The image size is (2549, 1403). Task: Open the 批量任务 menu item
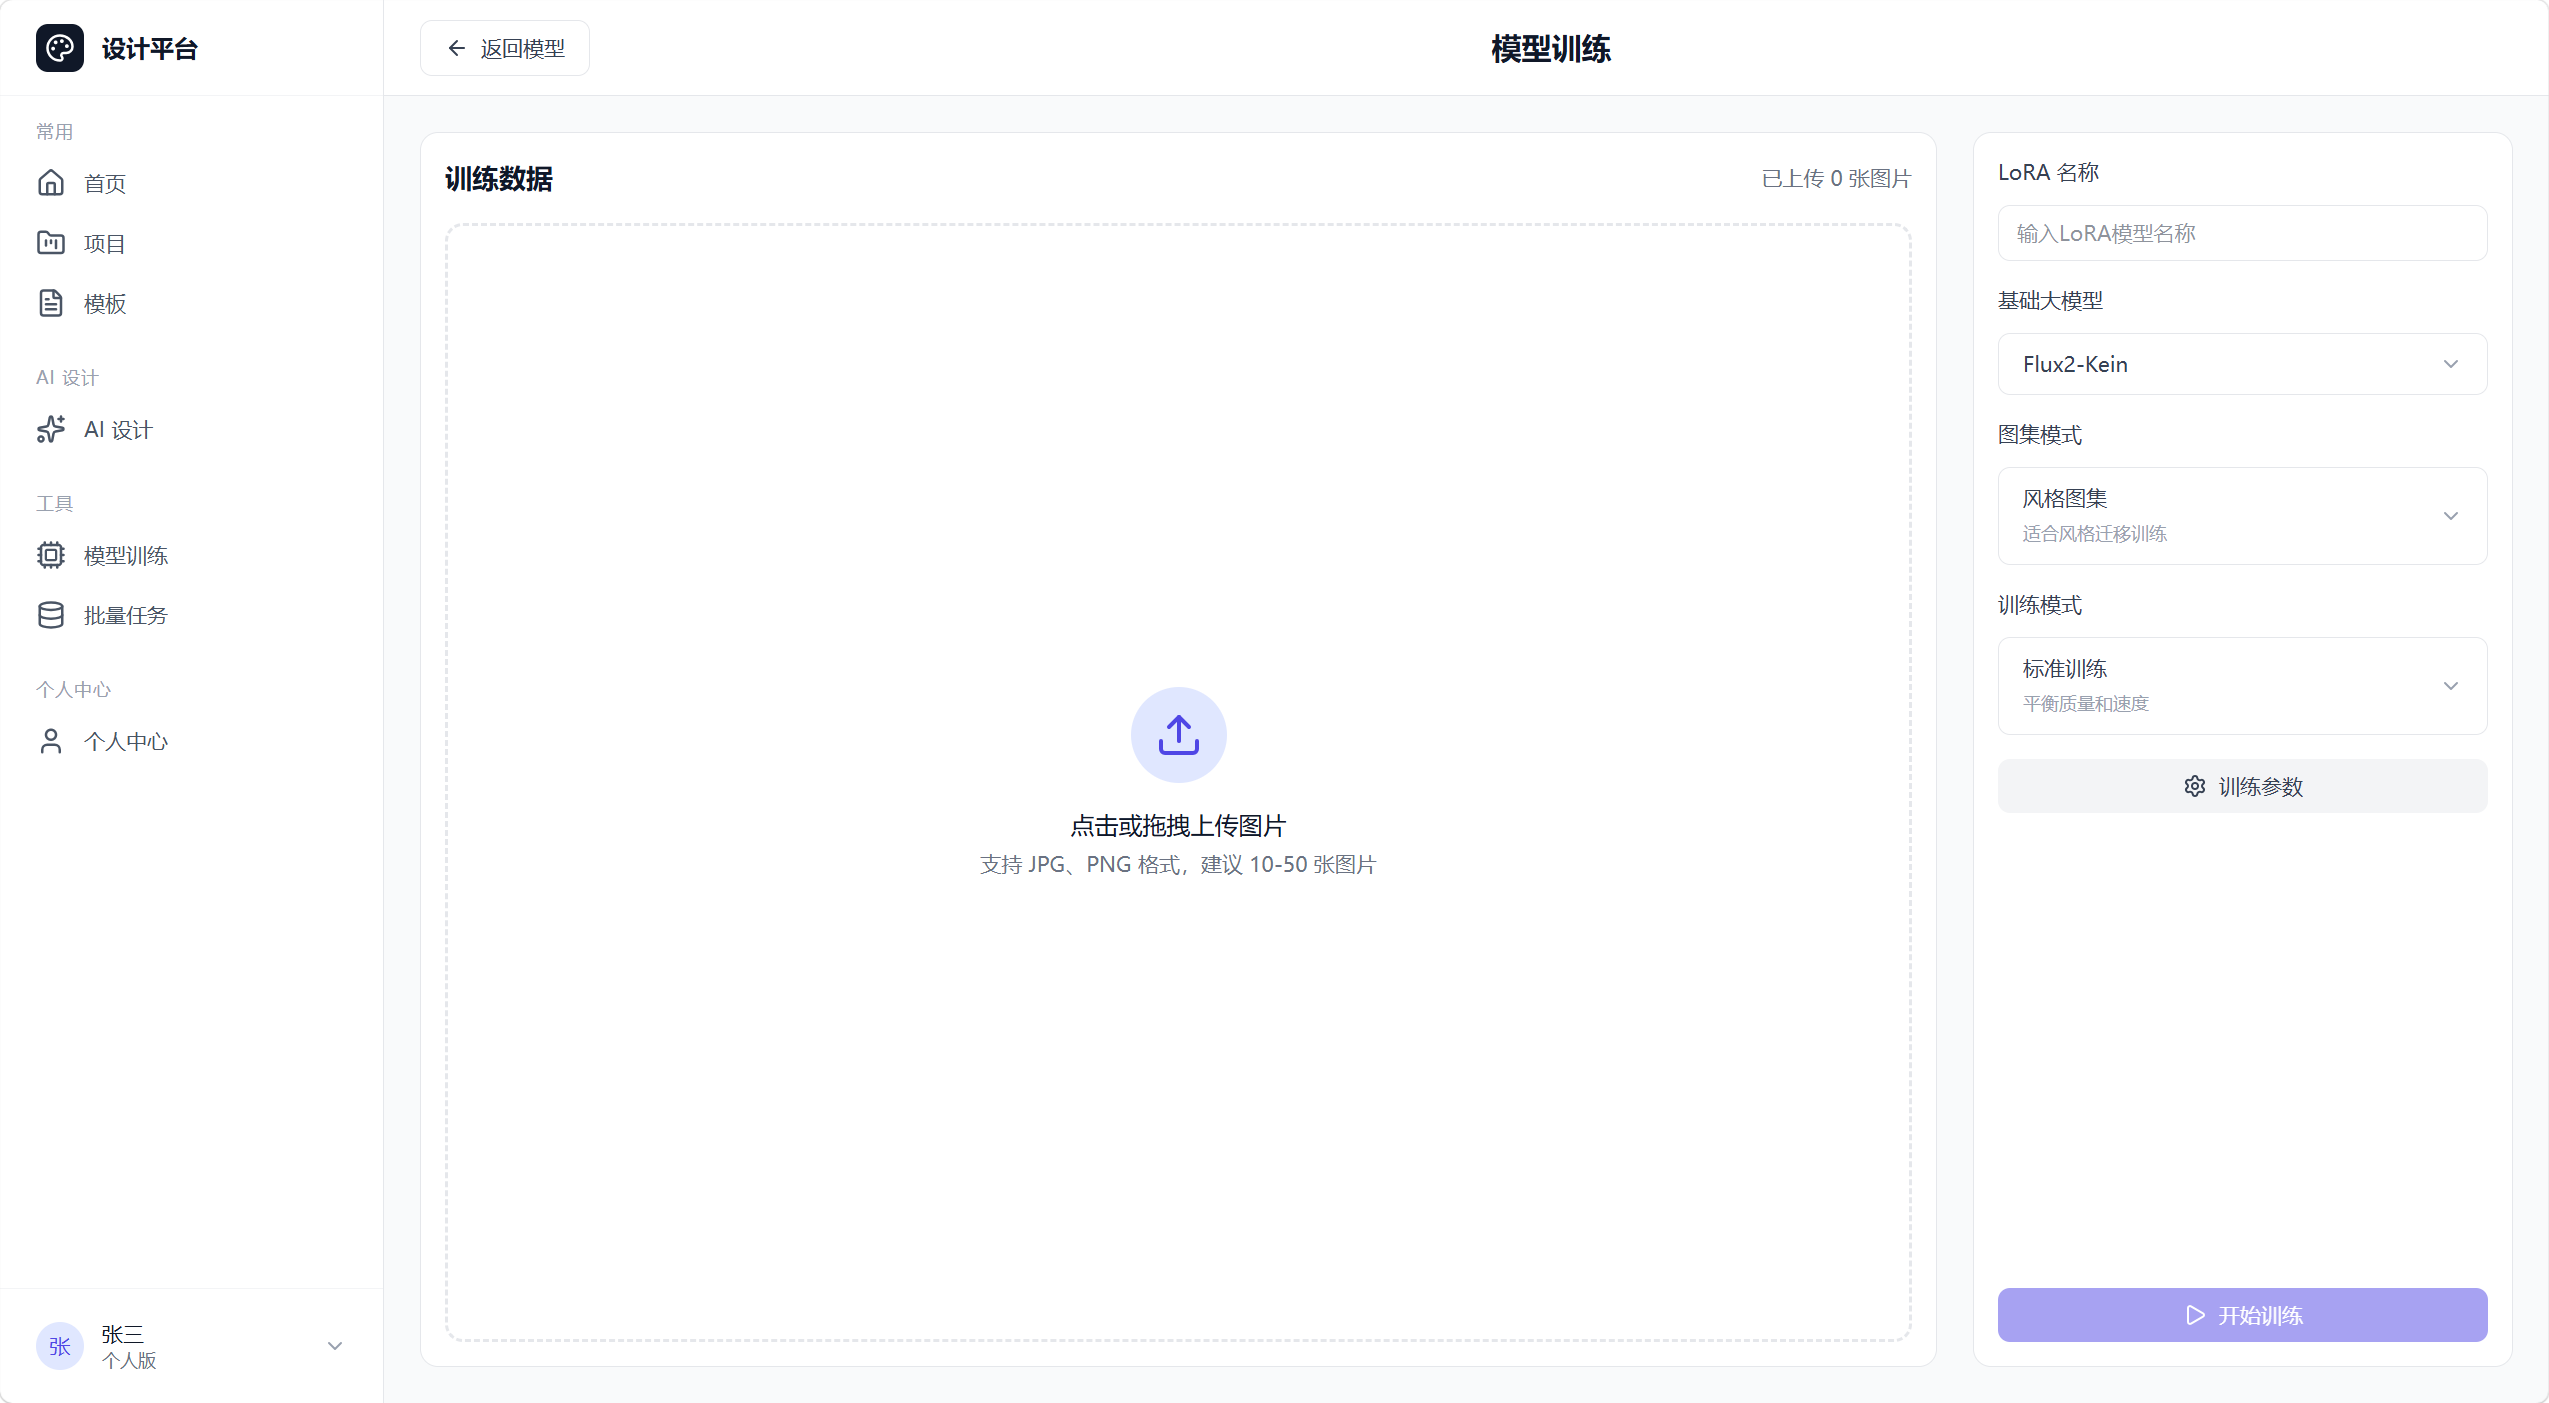[192, 615]
